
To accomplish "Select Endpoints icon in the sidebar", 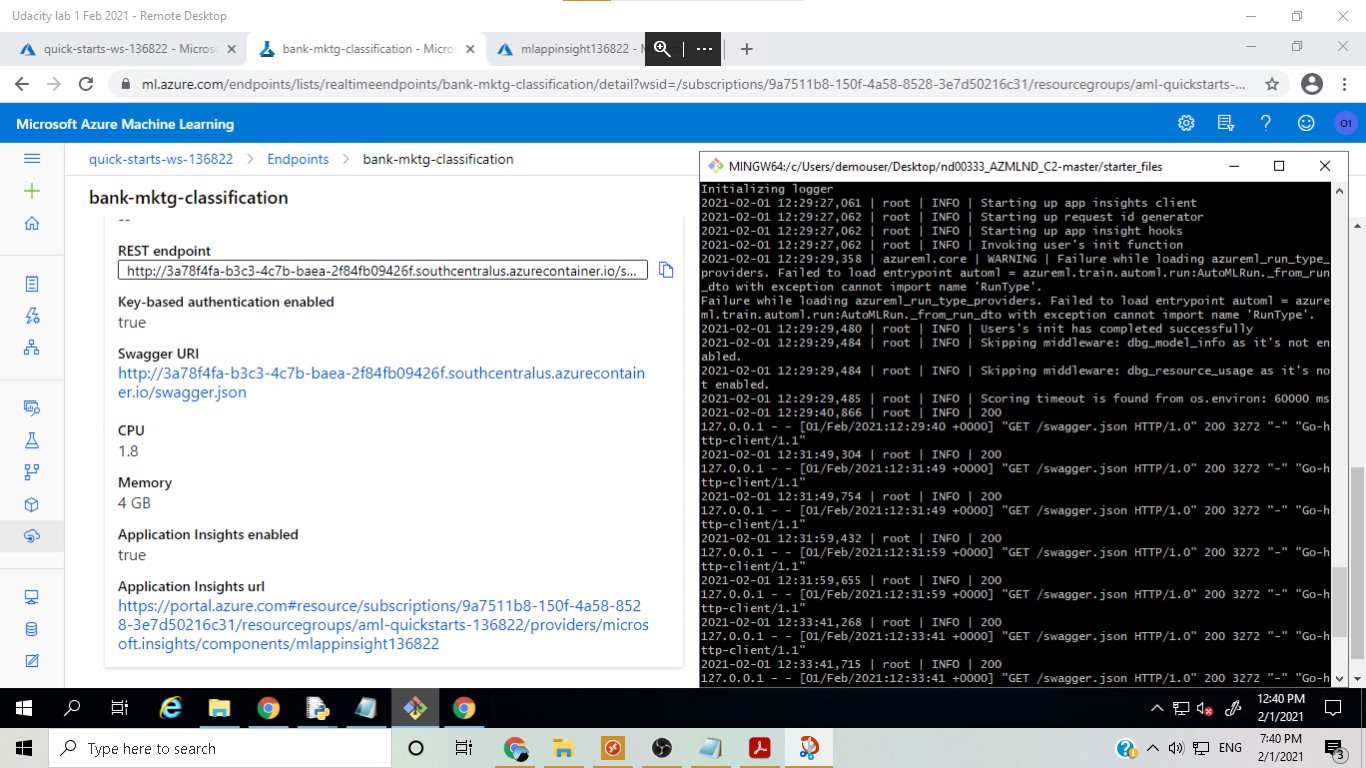I will point(32,536).
